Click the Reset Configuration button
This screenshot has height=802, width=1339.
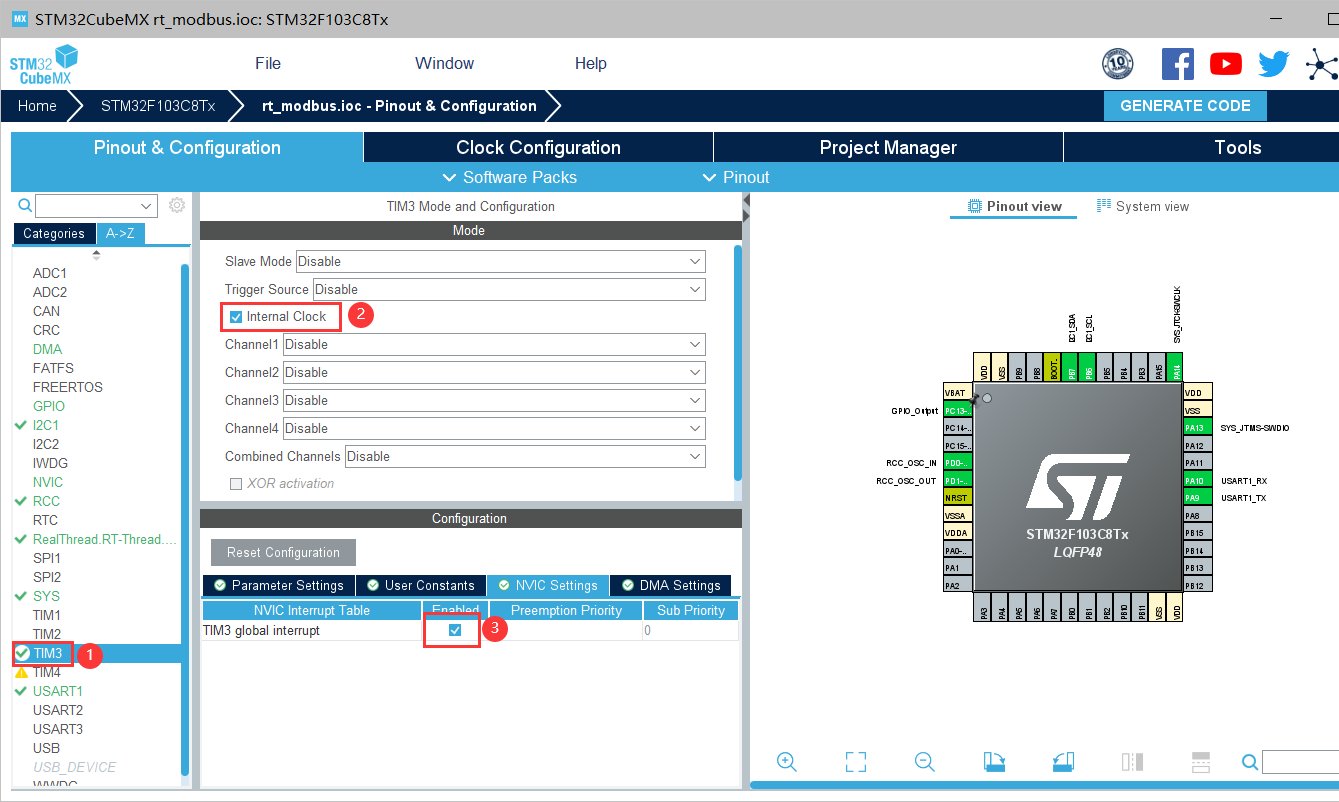[x=283, y=552]
